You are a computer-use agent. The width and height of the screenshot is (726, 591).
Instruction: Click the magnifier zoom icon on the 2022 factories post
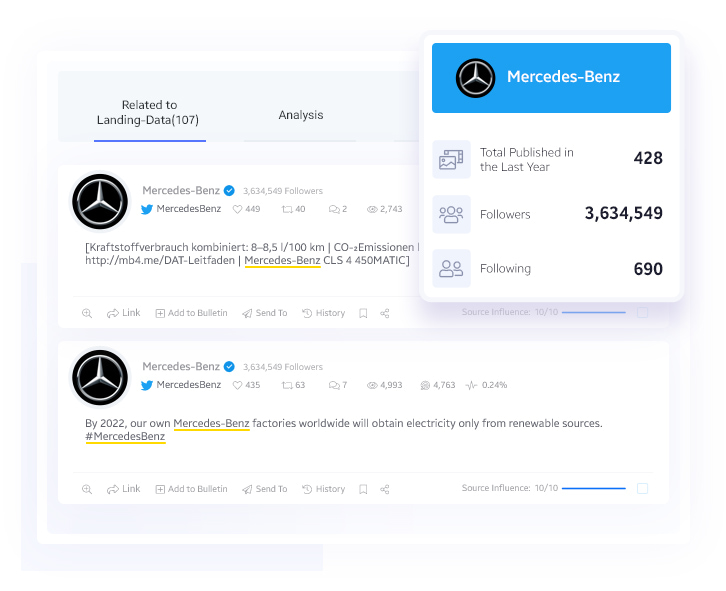[87, 490]
